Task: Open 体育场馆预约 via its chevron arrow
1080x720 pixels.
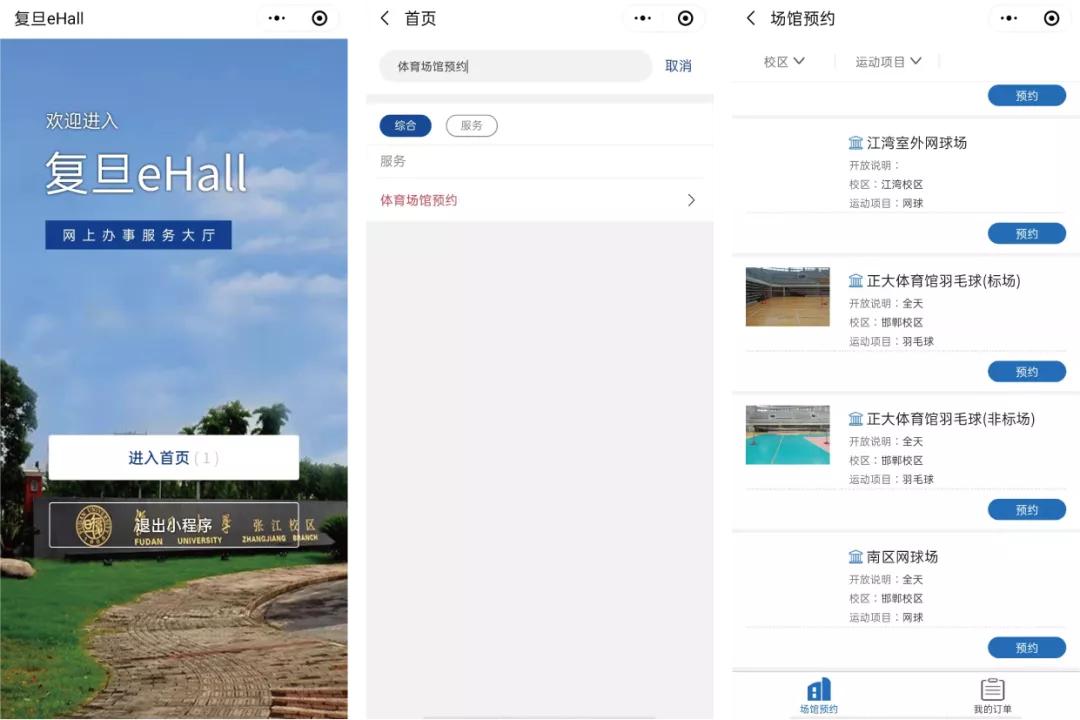Action: pos(690,200)
